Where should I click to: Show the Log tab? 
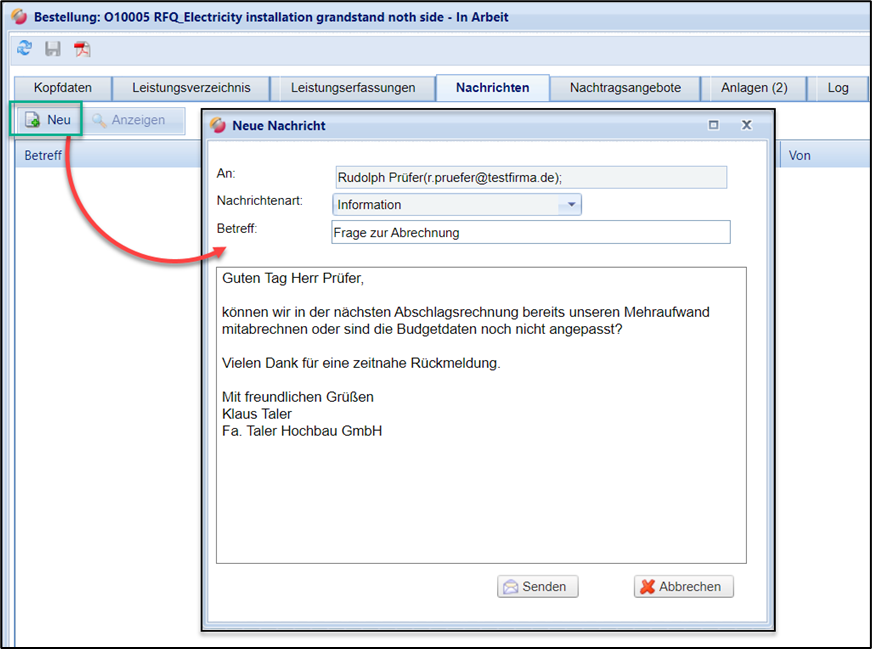point(837,88)
